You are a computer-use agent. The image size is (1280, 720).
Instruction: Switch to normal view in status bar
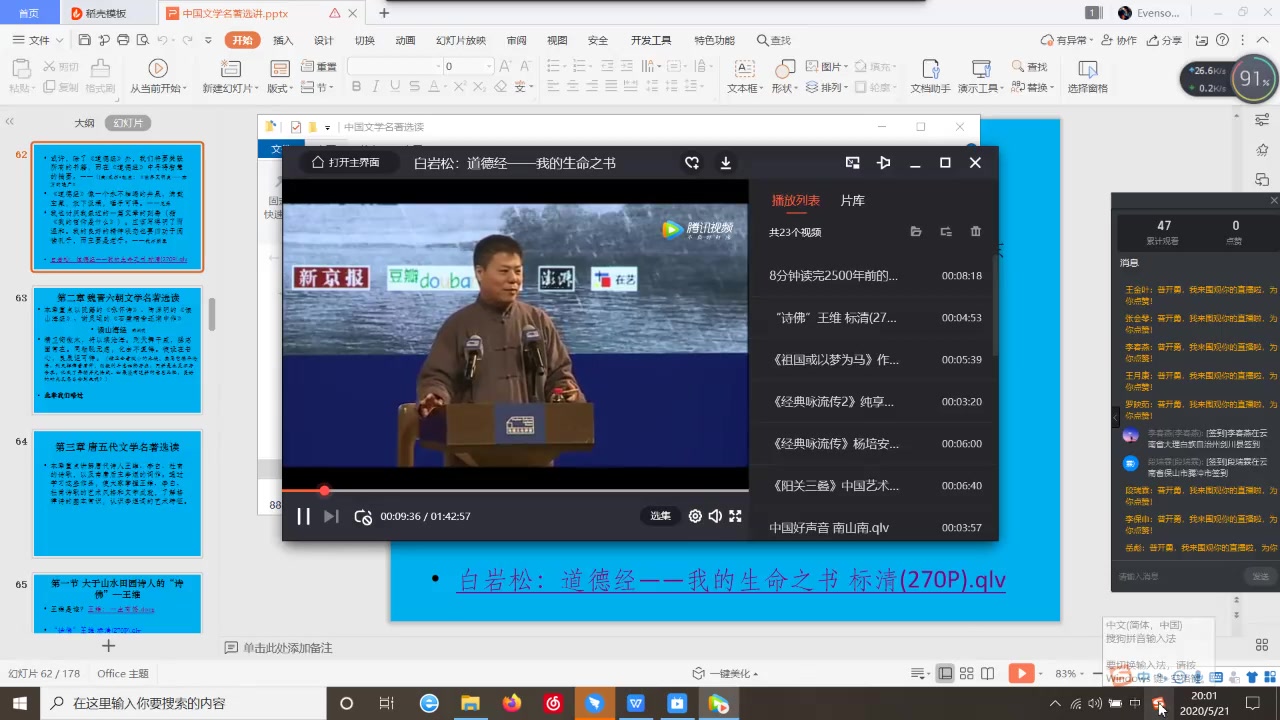(x=945, y=674)
